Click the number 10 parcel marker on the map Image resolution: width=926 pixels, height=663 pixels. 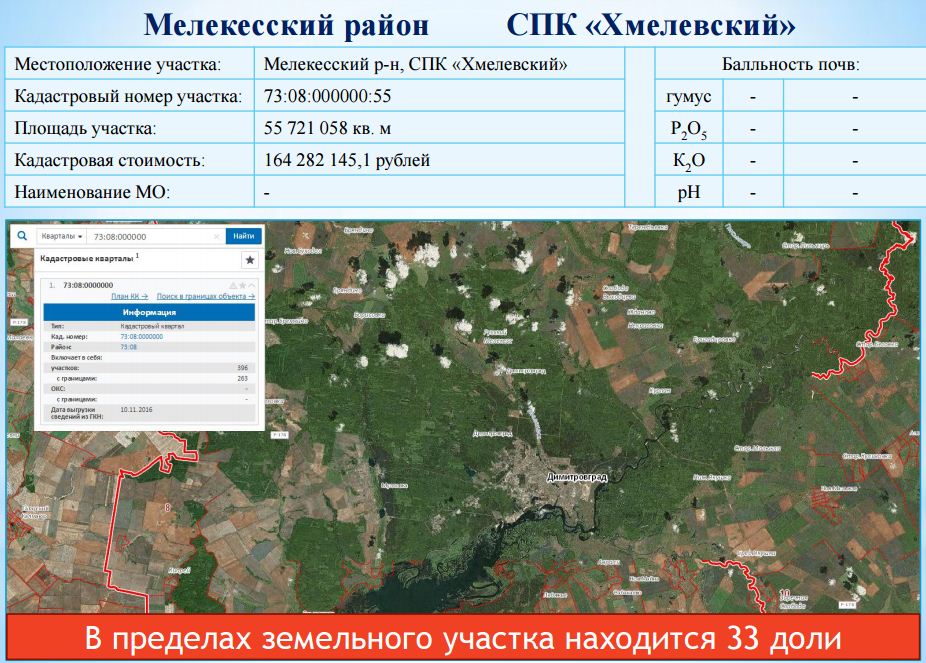point(784,593)
